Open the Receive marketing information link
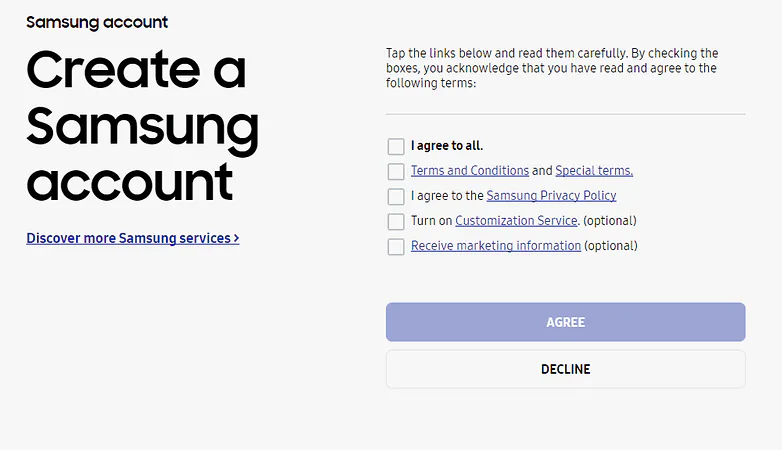This screenshot has height=450, width=782. click(x=496, y=245)
